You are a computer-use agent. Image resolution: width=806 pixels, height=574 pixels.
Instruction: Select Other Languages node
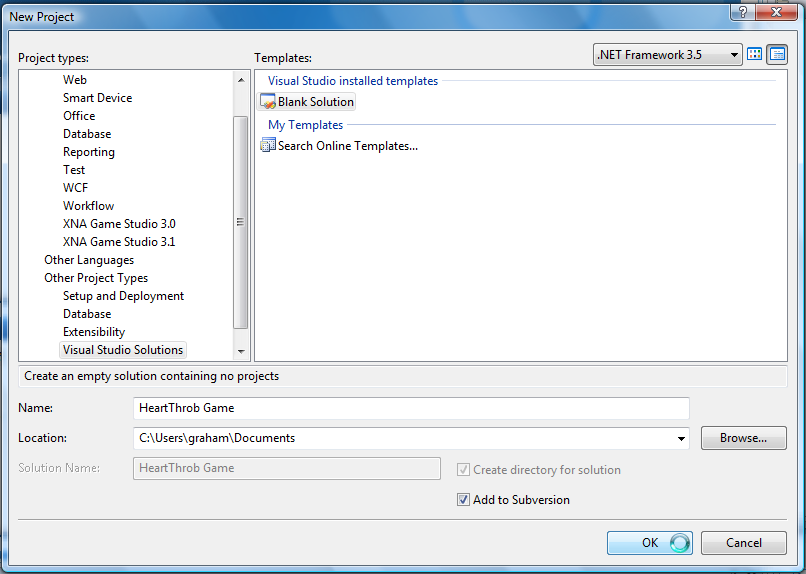[89, 260]
